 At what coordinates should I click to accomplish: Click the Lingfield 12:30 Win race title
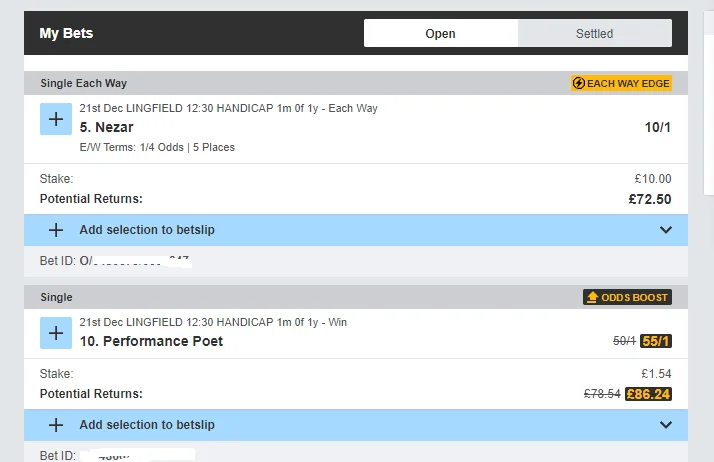coord(213,322)
